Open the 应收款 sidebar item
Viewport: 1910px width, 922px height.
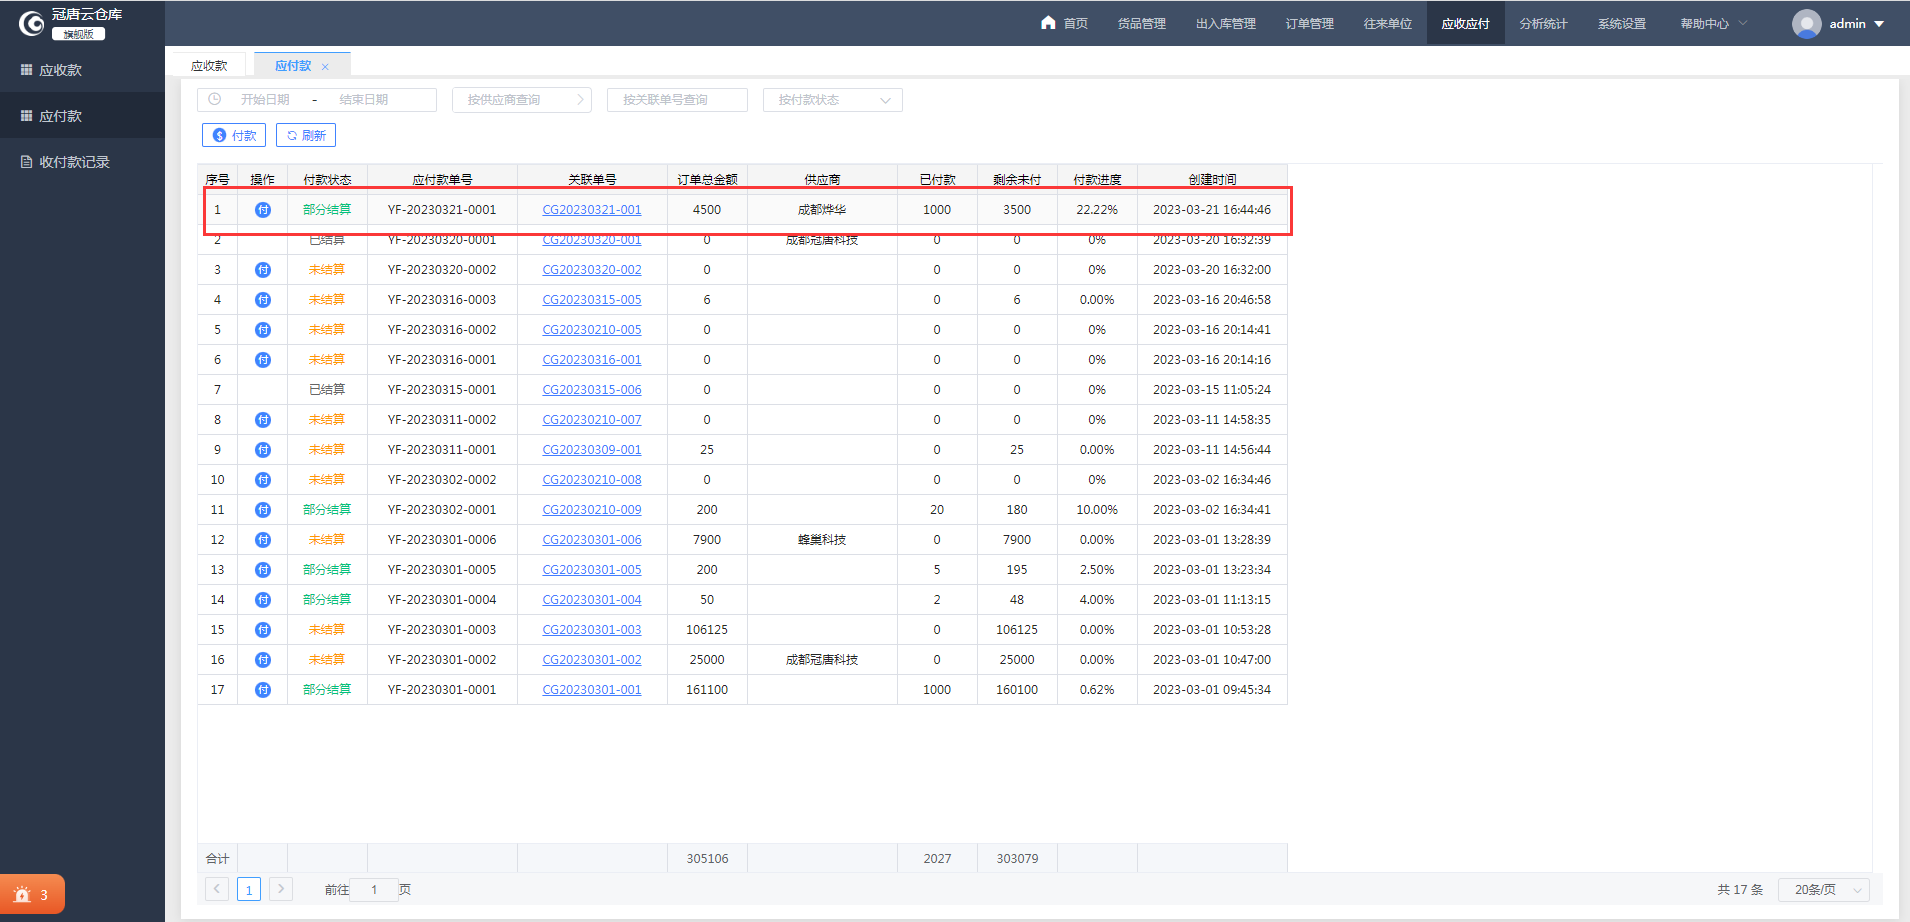pyautogui.click(x=82, y=70)
